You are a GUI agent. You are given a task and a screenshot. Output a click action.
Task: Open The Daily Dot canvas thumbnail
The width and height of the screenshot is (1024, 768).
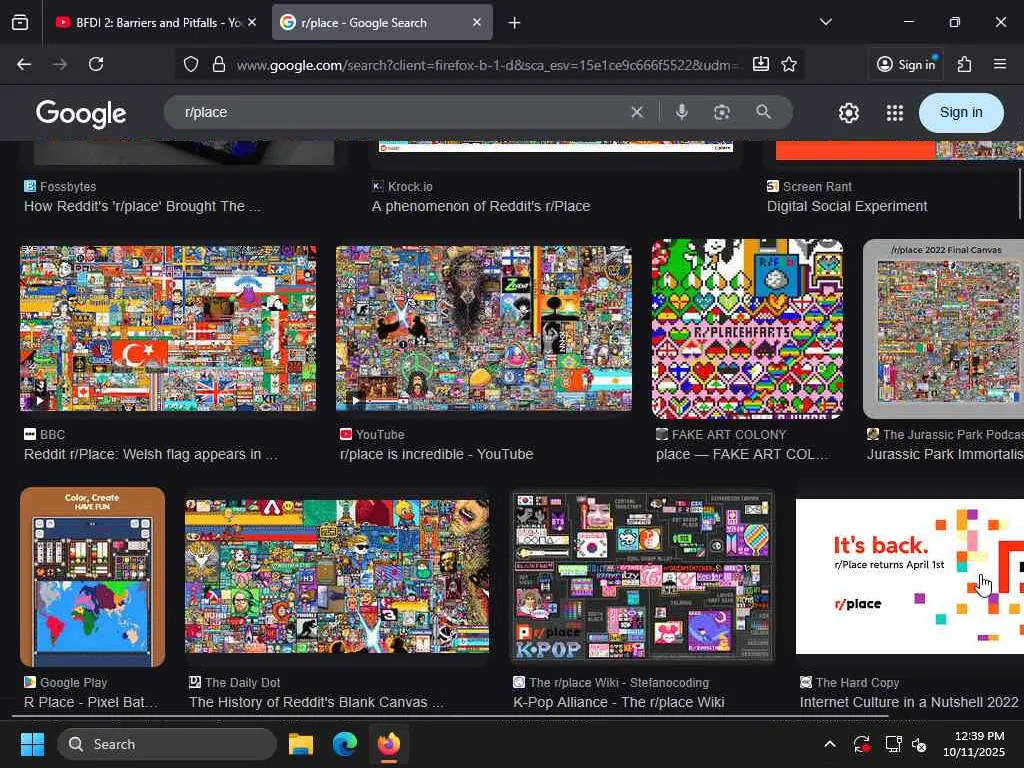pyautogui.click(x=337, y=577)
